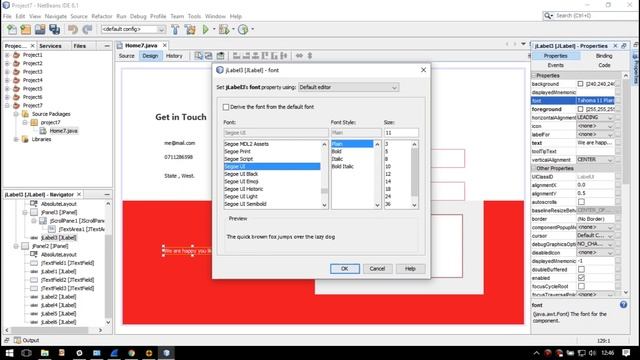Screen dimensions: 640x360
Task: Expand the Libraries tree node
Action: click(x=16, y=139)
